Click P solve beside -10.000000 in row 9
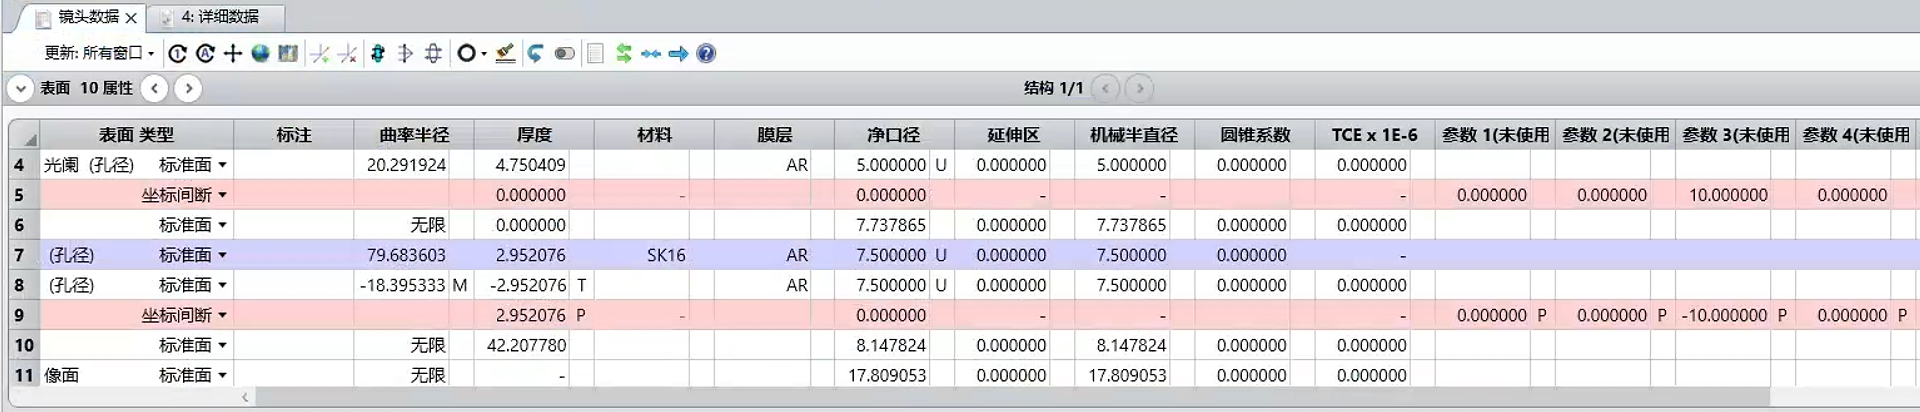 point(1782,315)
